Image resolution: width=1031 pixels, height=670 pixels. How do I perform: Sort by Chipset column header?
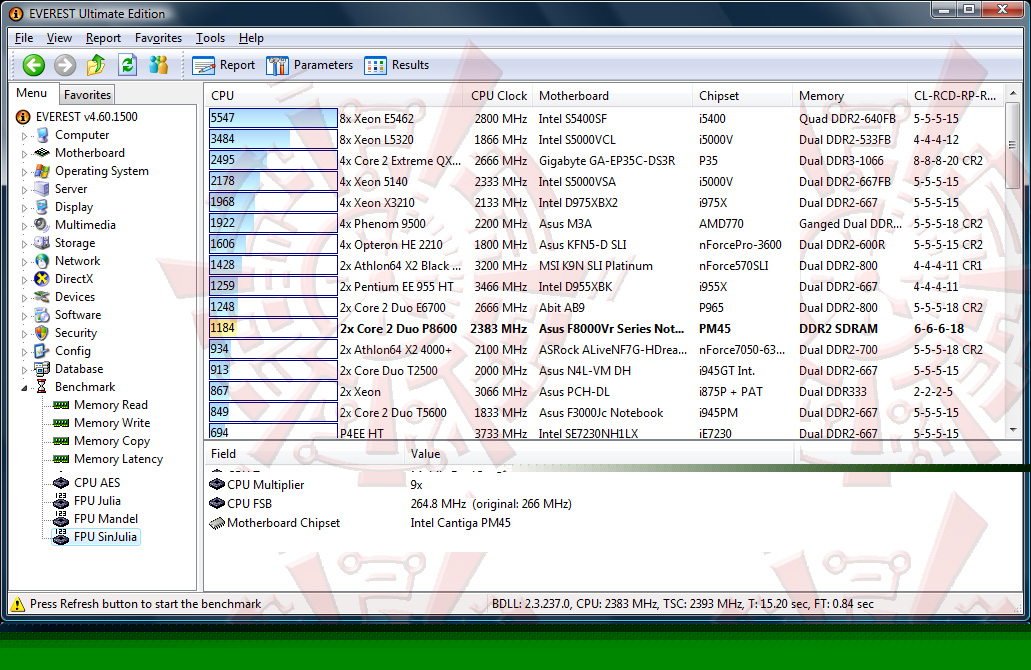click(x=742, y=96)
